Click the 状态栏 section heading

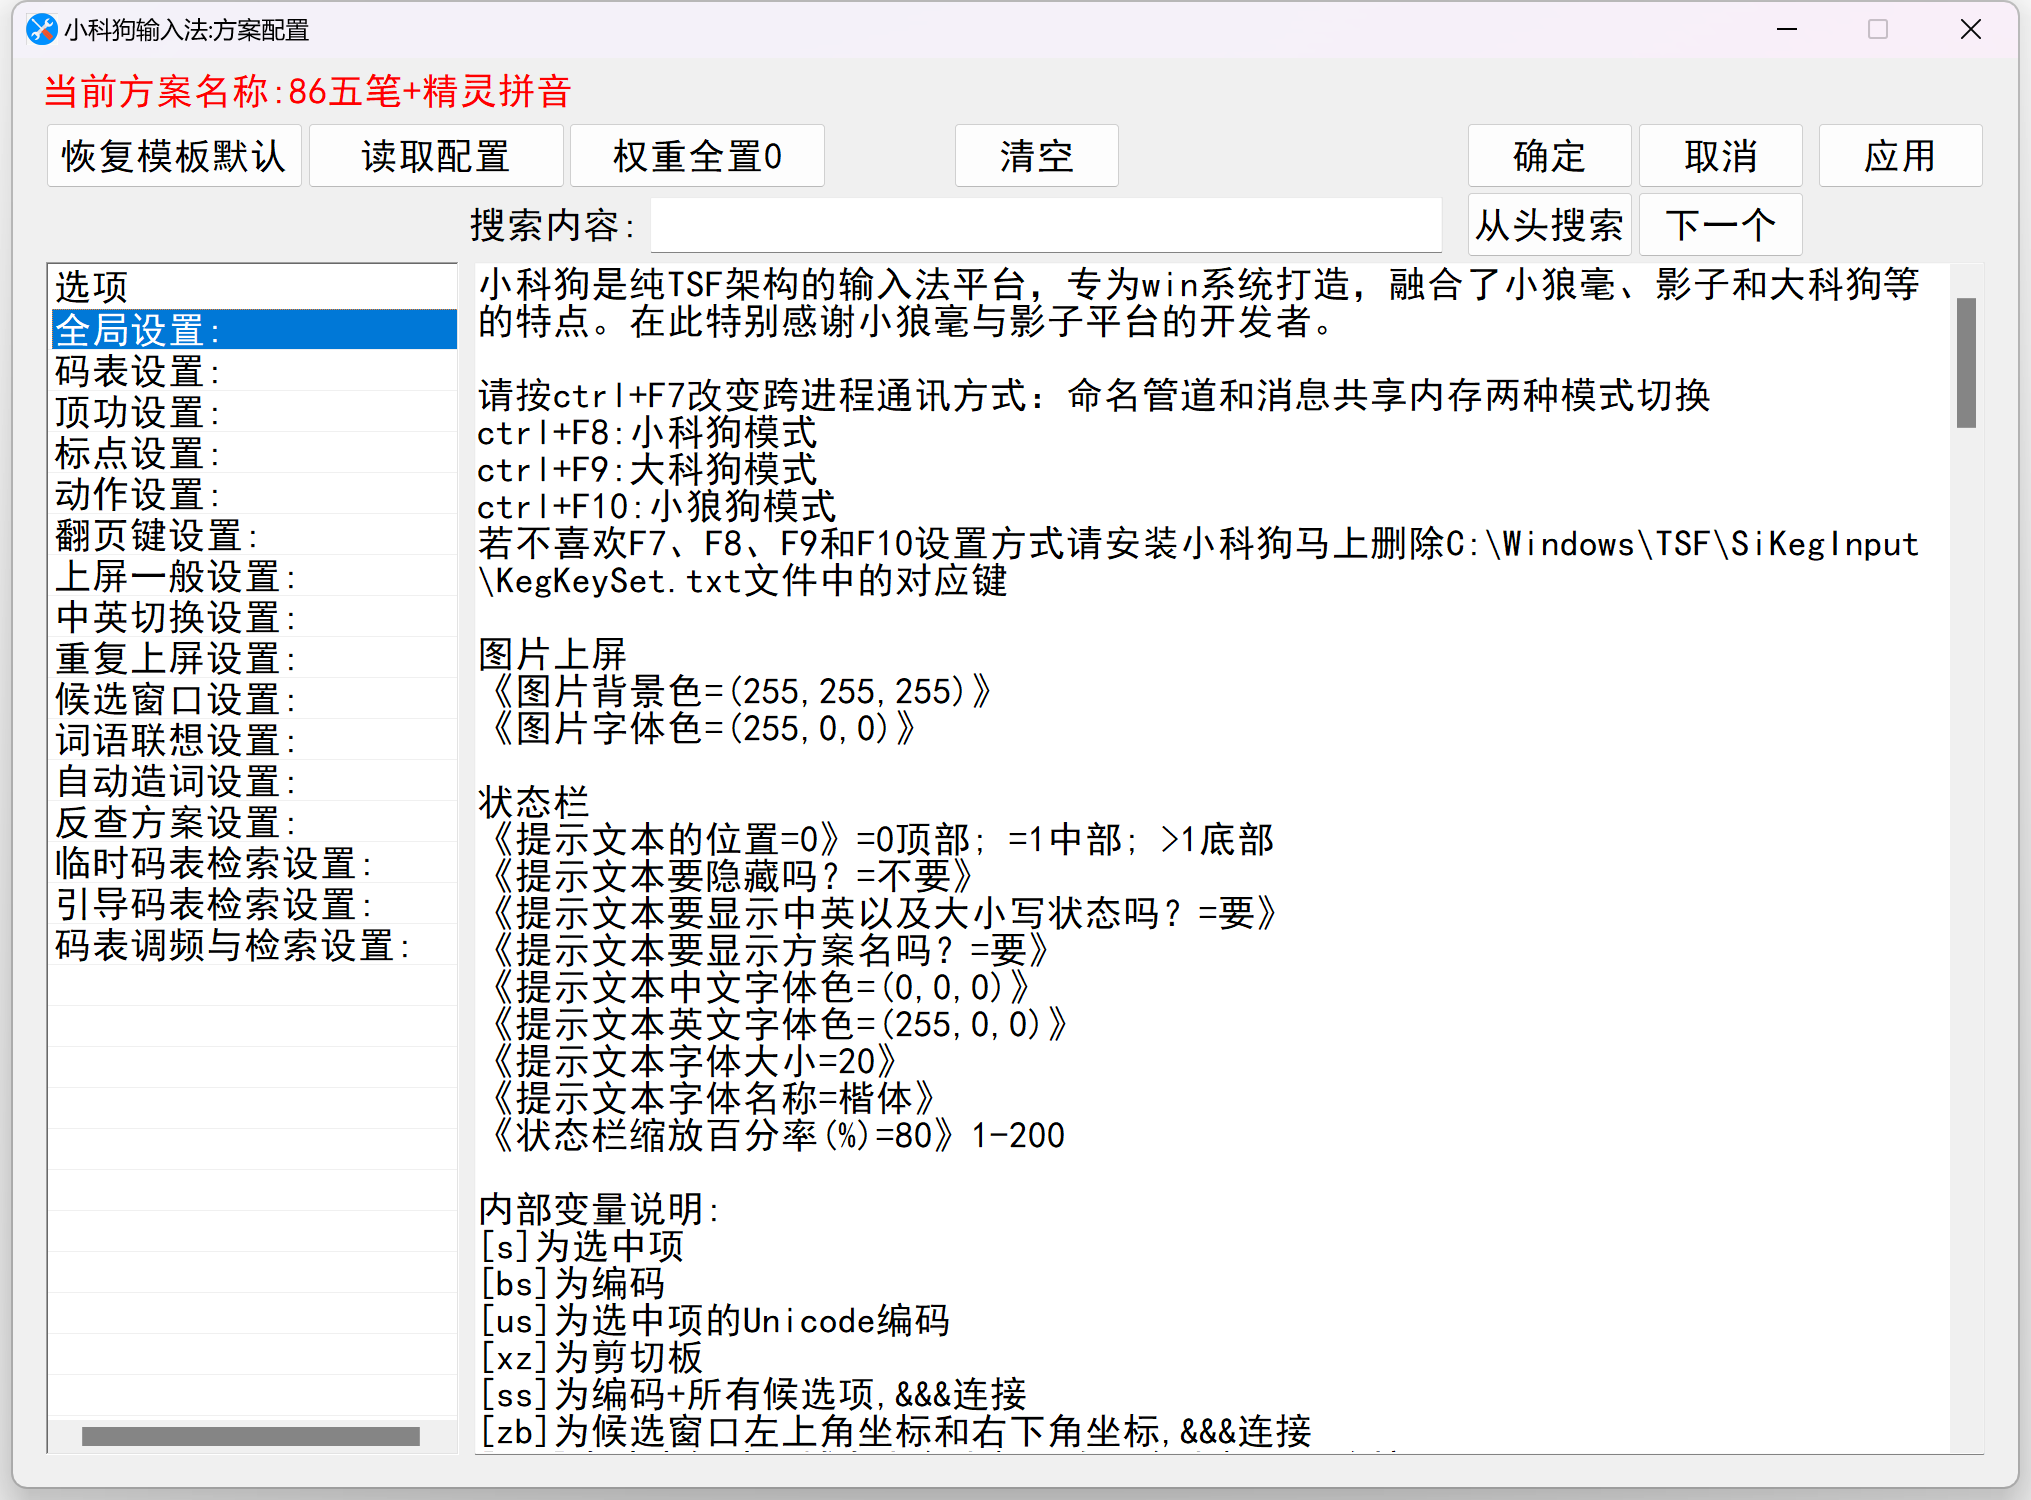pyautogui.click(x=534, y=802)
